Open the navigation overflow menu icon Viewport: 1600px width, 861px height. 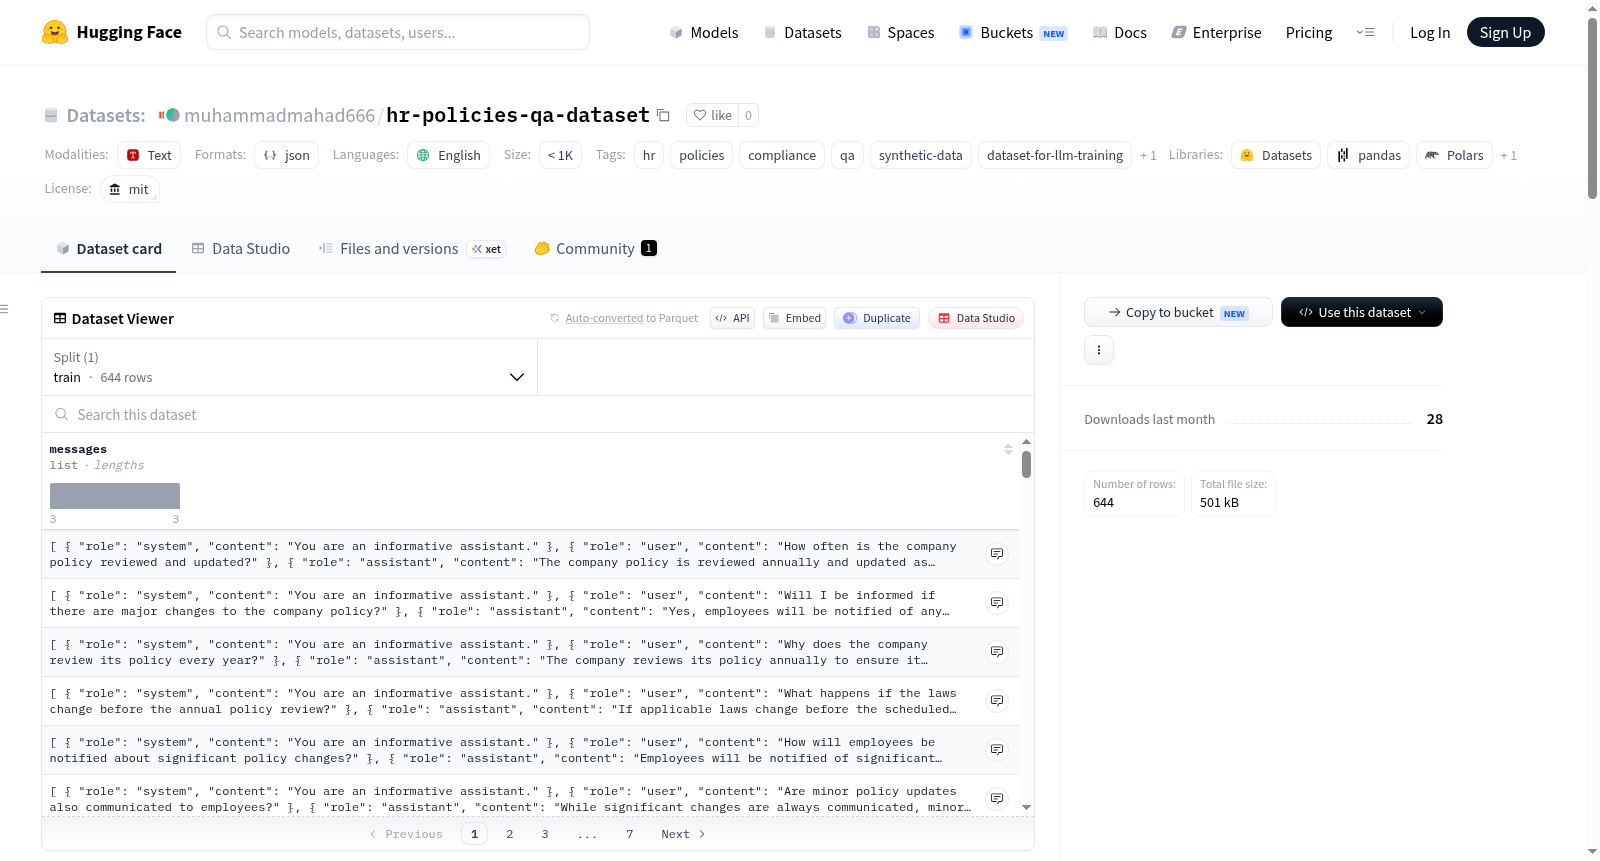[x=1365, y=32]
